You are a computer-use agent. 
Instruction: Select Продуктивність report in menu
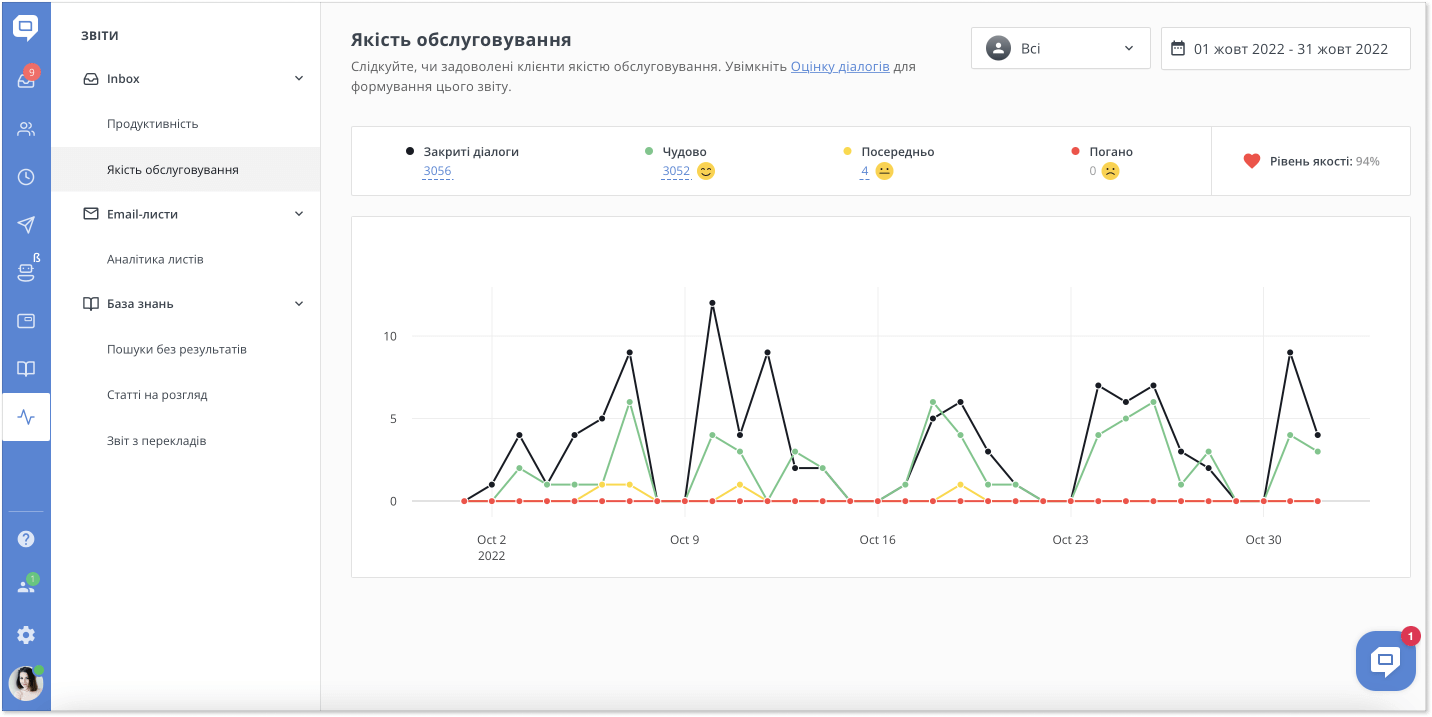click(153, 124)
